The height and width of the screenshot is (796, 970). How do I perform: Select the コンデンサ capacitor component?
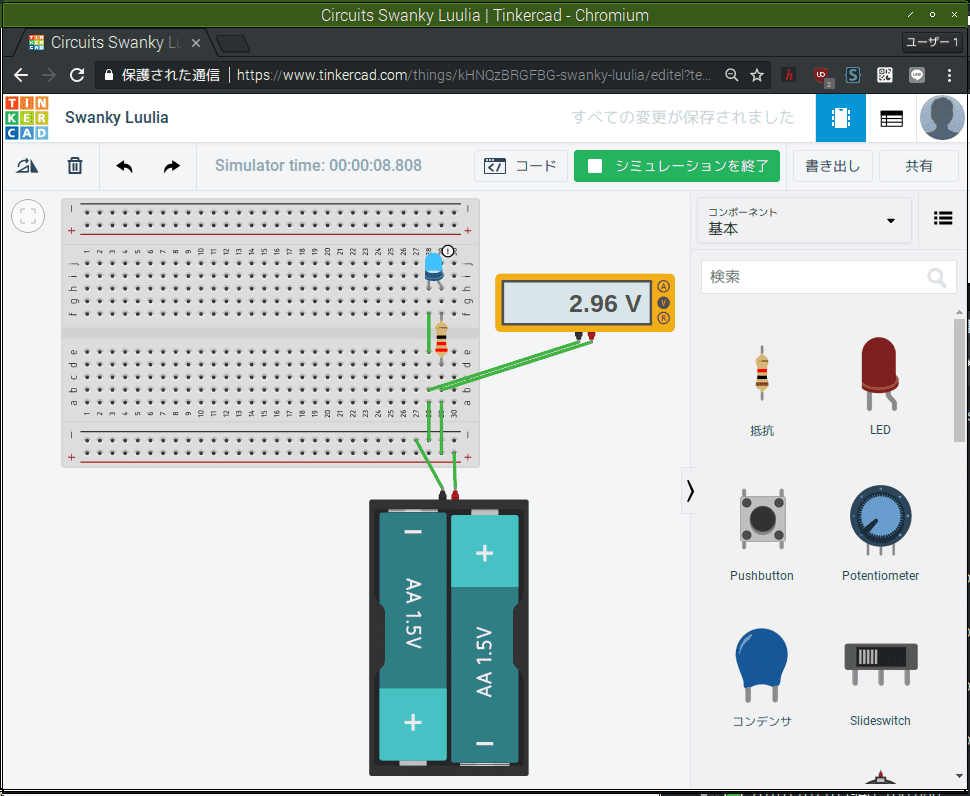click(x=762, y=678)
